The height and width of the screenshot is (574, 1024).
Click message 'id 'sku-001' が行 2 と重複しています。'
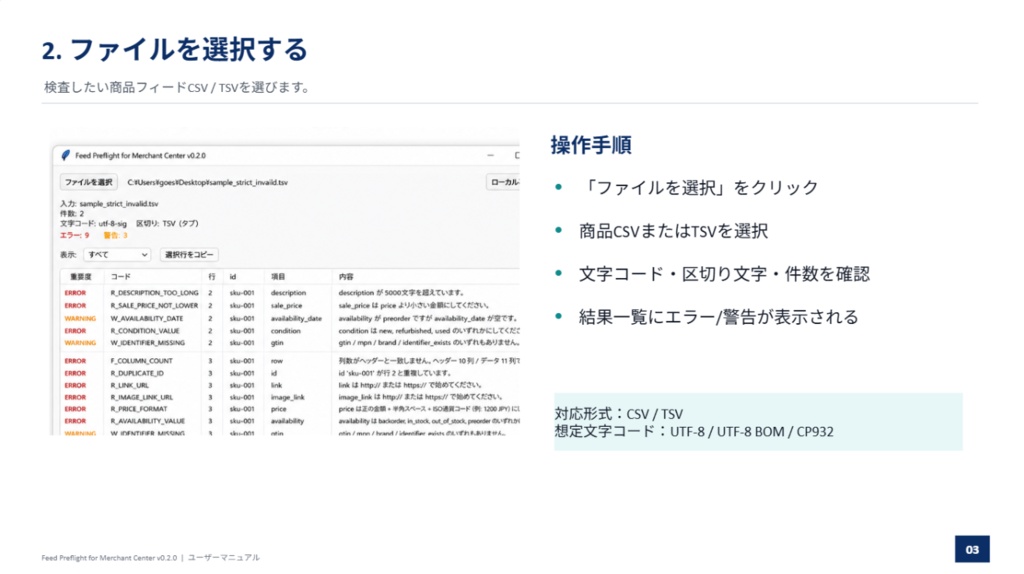(x=394, y=374)
